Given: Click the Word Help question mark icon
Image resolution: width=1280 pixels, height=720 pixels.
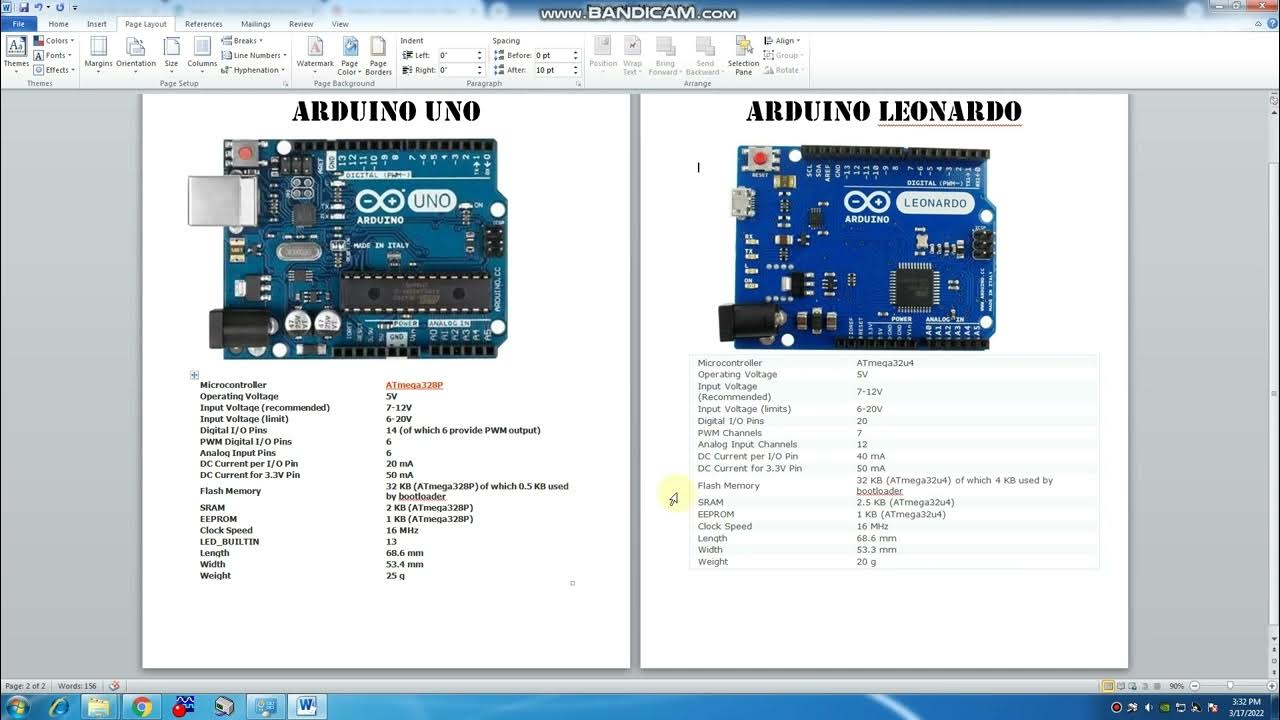Looking at the screenshot, I should pyautogui.click(x=1270, y=24).
